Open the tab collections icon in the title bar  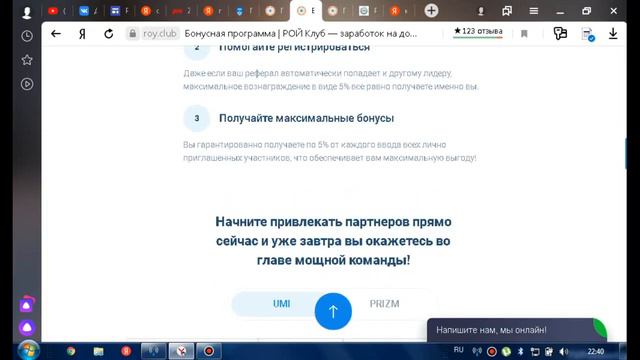pos(507,11)
